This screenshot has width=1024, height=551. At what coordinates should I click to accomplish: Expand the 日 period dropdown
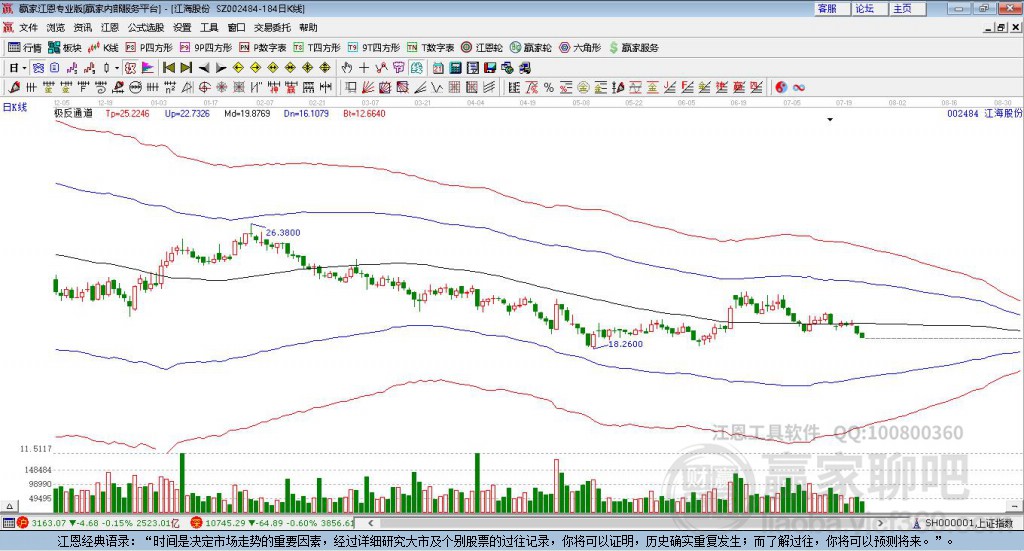coord(24,68)
